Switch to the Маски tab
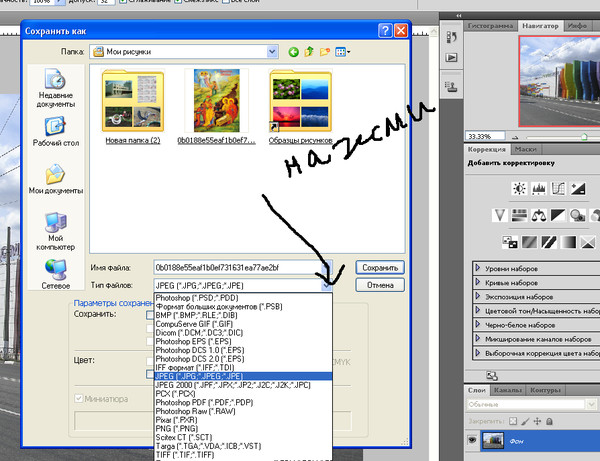This screenshot has width=600, height=461. [525, 149]
